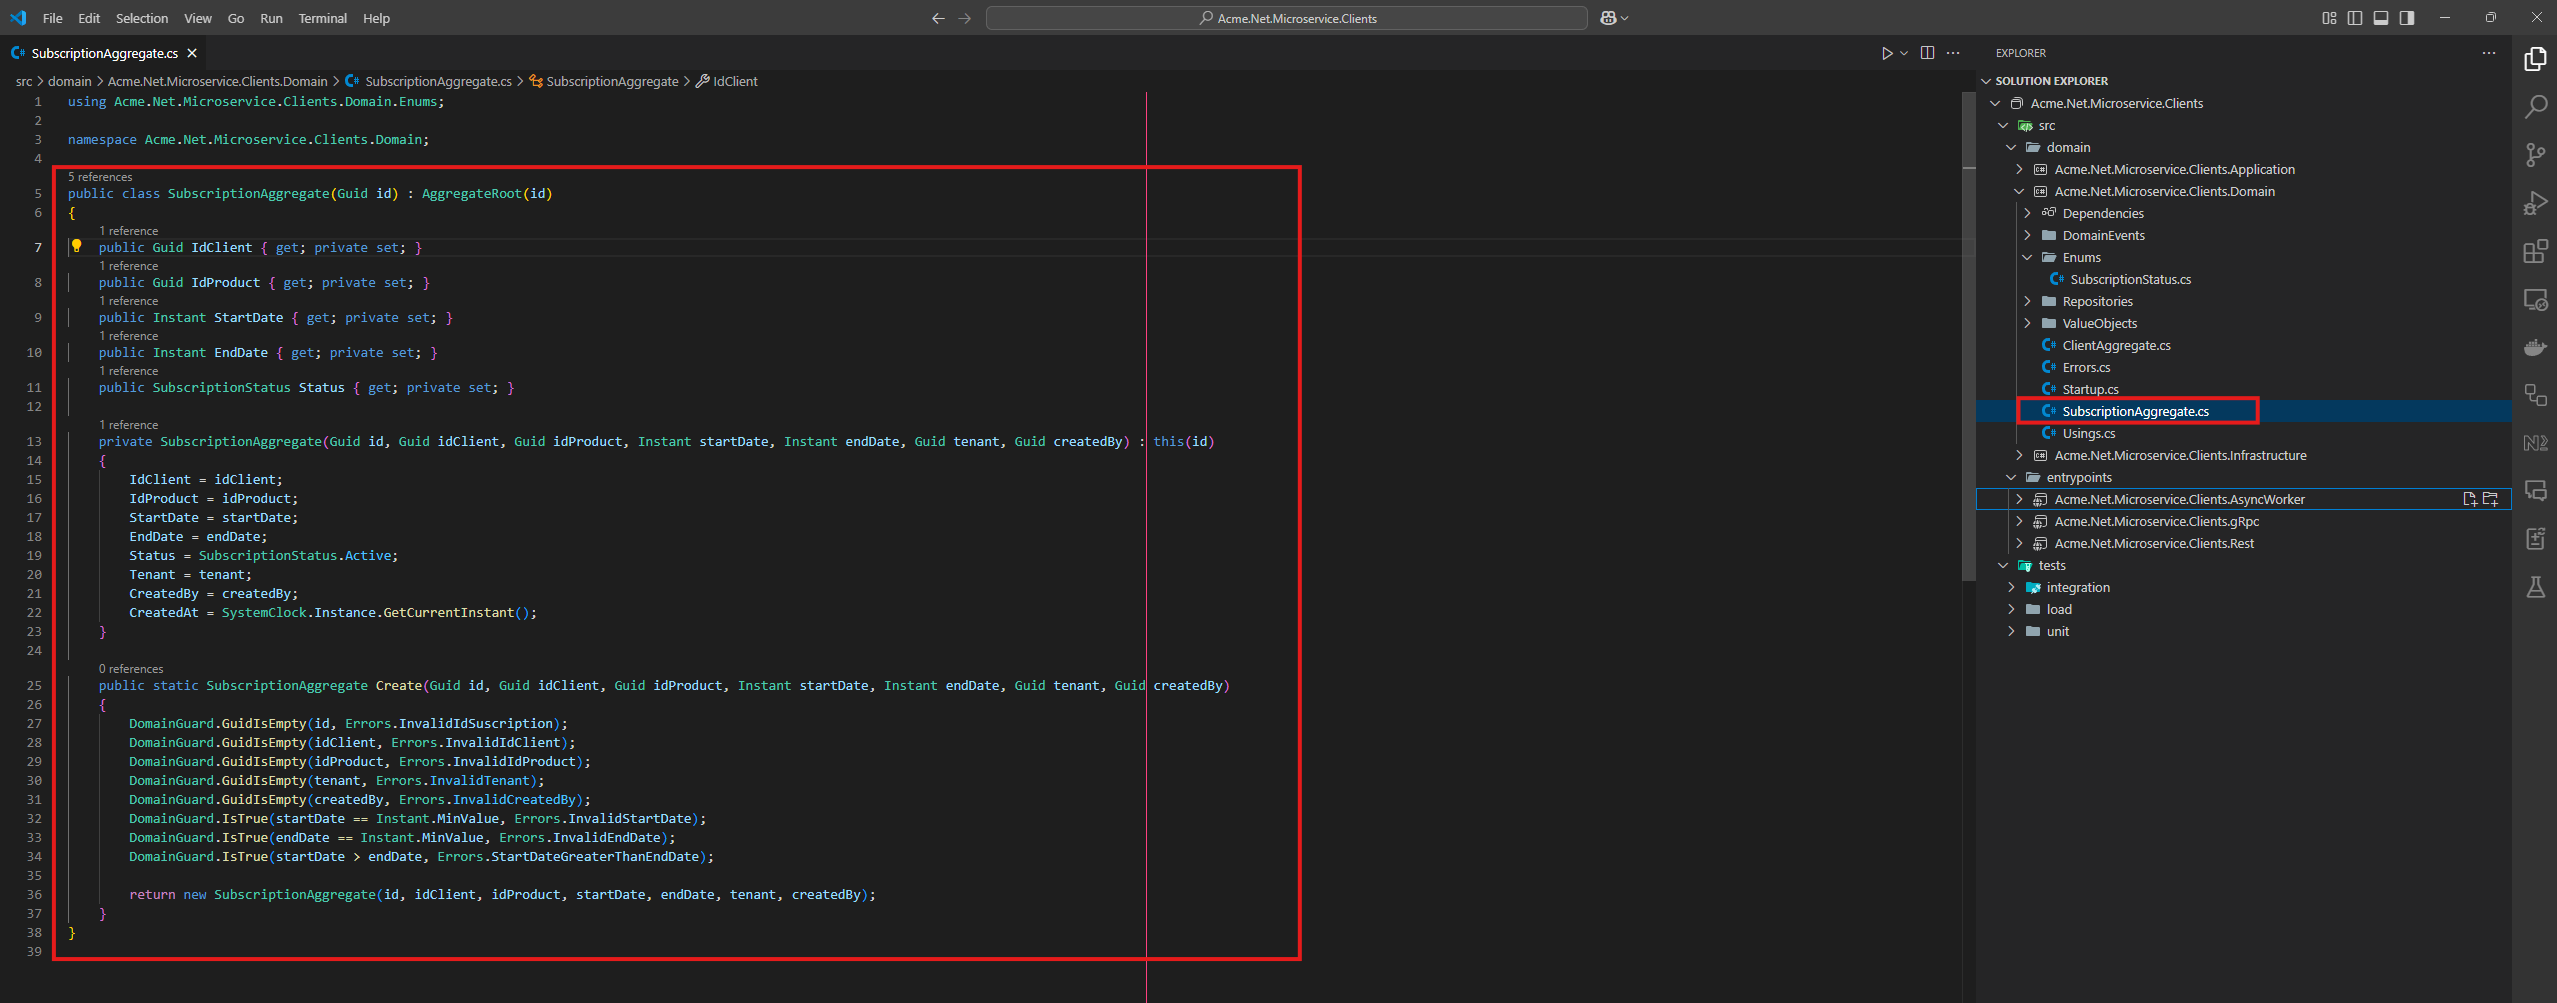Collapse the Enums folder
2557x1003 pixels.
click(2026, 257)
